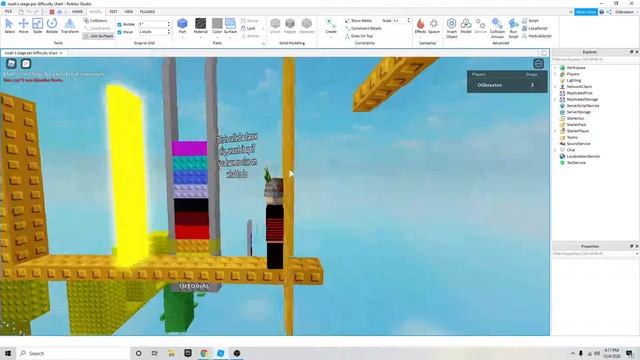Click the Explorer filter search box
Viewport: 640px width, 360px height.
tap(595, 60)
